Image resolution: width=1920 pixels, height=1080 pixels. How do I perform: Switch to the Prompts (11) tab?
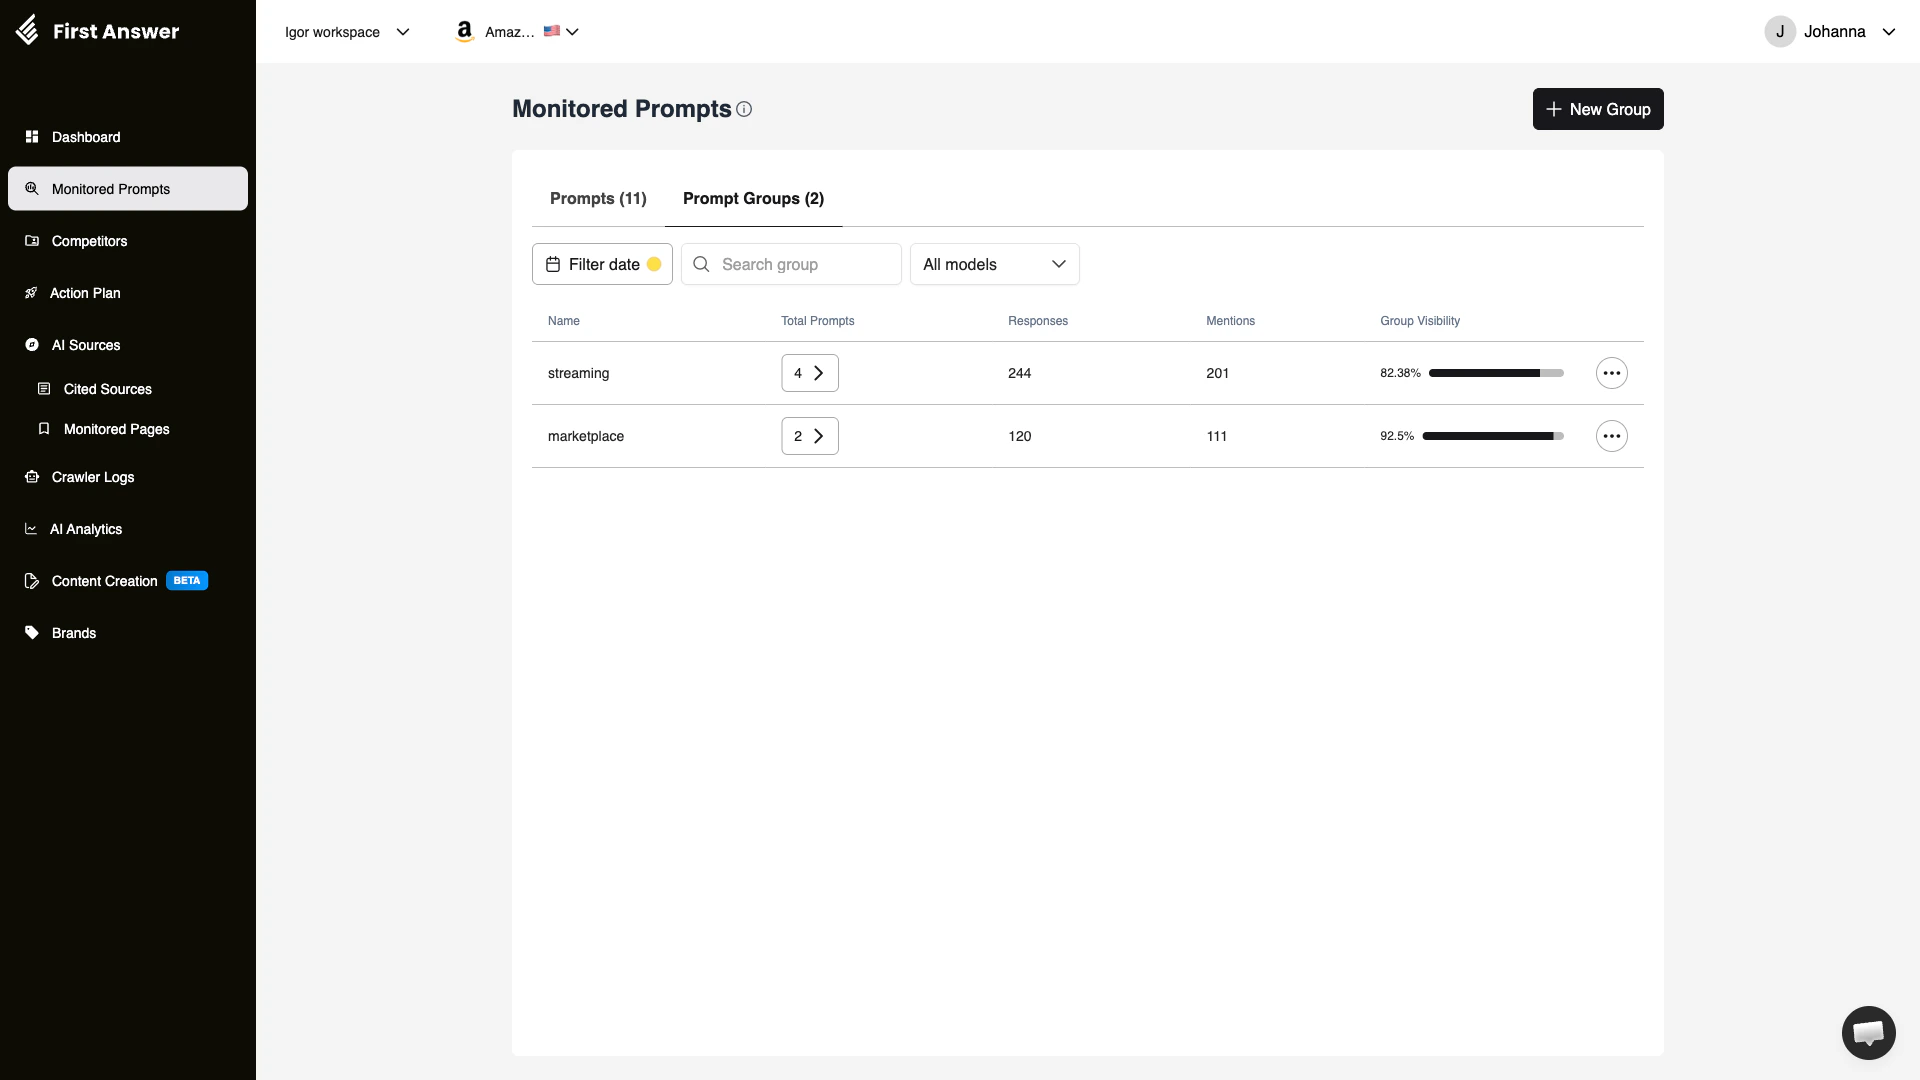(598, 198)
